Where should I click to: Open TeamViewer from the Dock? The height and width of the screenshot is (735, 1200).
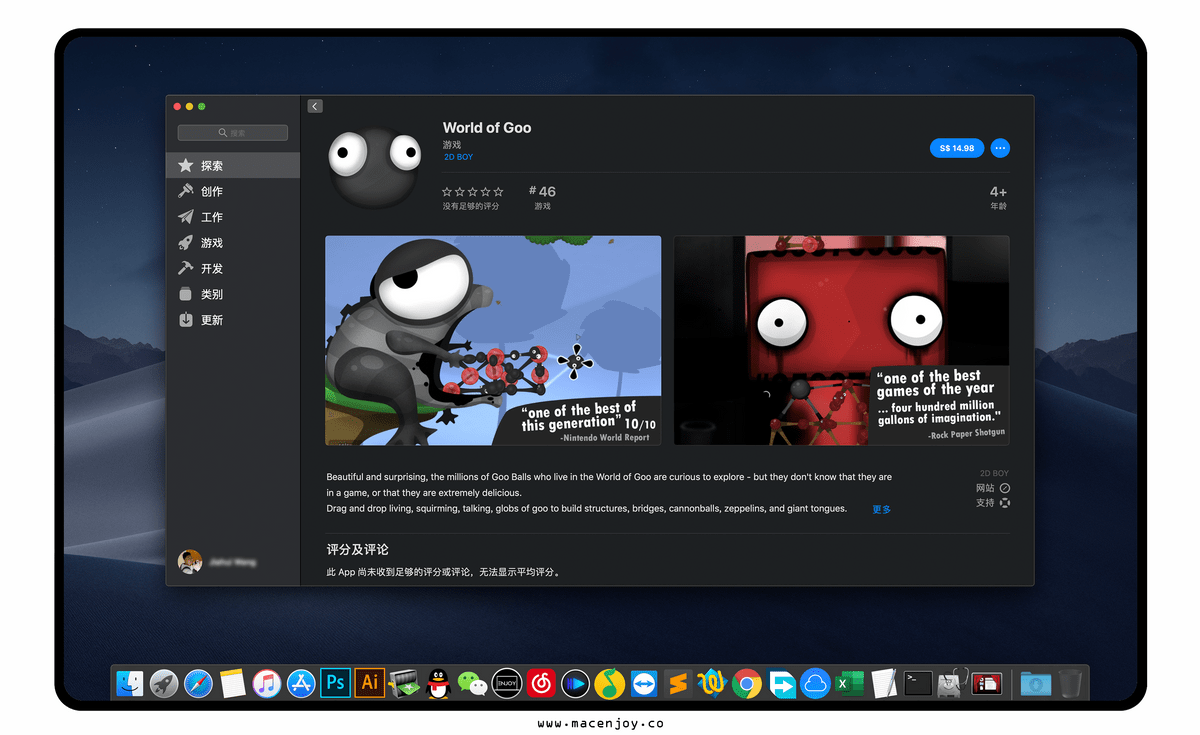(x=644, y=683)
